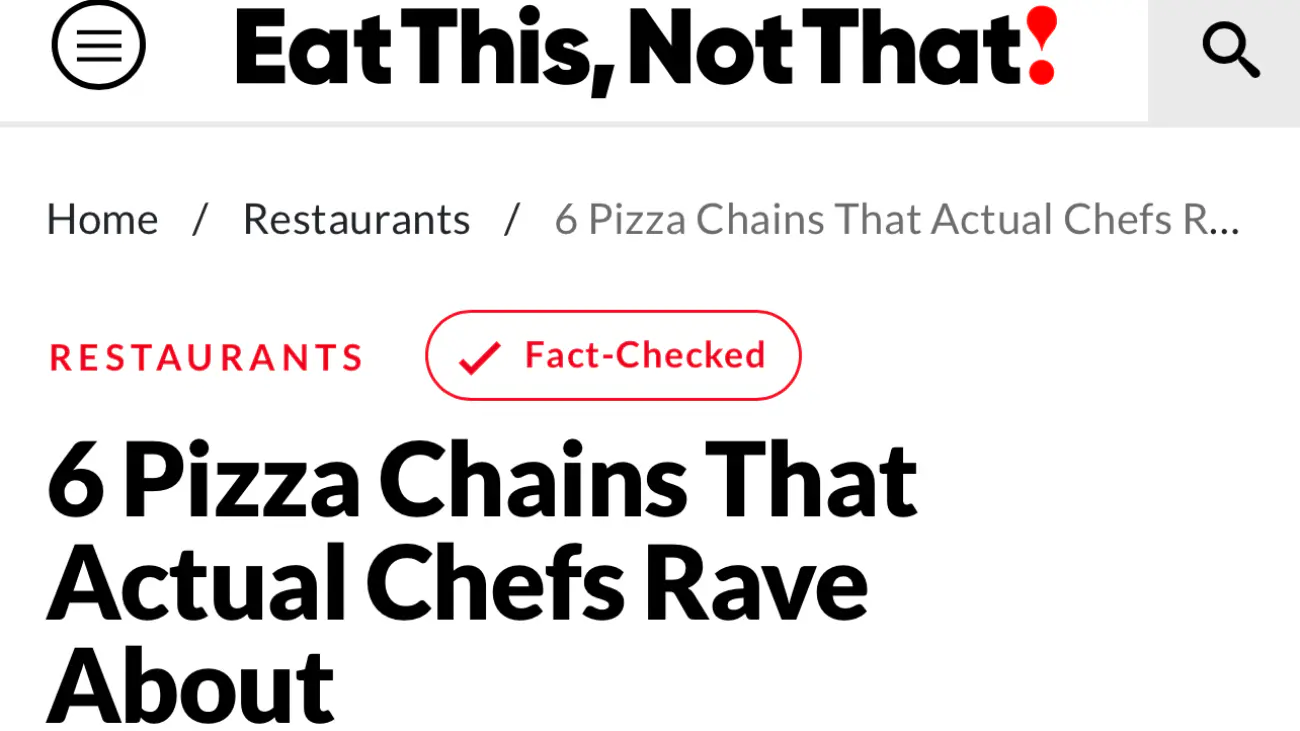Screen dimensions: 1300x731
Task: Click the slash separator after Home
Action: 200,220
